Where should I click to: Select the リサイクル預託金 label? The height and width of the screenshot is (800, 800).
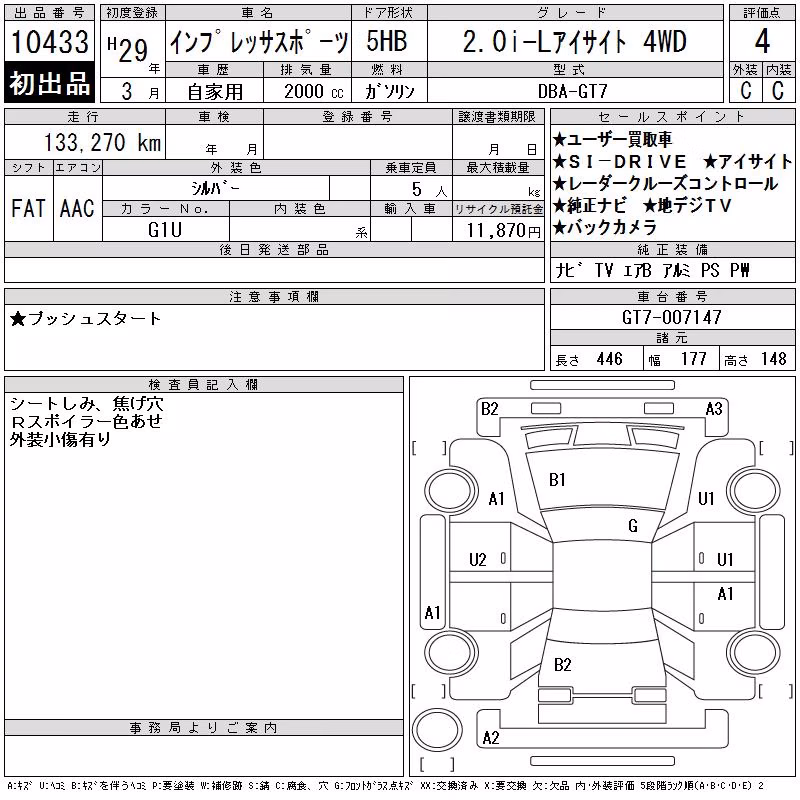click(498, 209)
